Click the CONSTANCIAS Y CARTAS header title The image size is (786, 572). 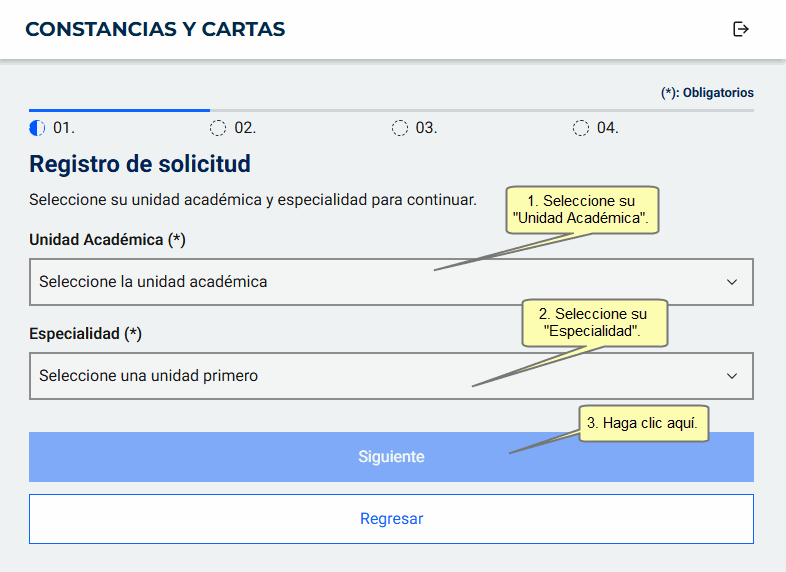tap(155, 29)
